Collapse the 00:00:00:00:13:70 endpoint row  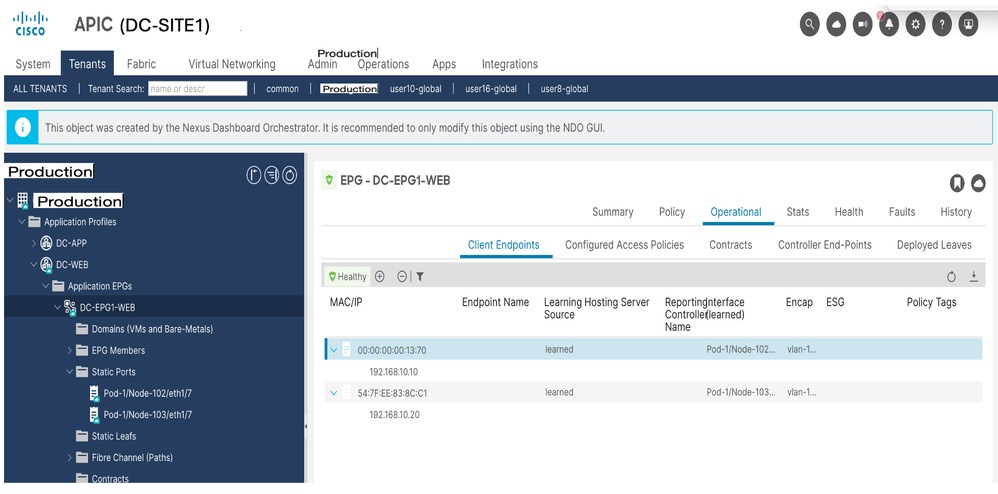pos(334,349)
